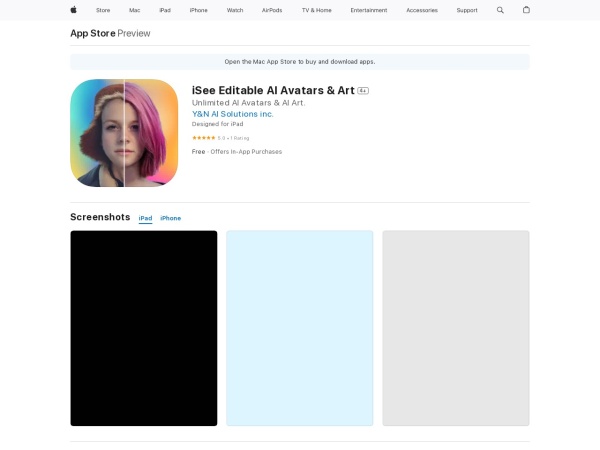Click the five-star rating stars
Viewport: 600px width, 450px height.
[203, 137]
